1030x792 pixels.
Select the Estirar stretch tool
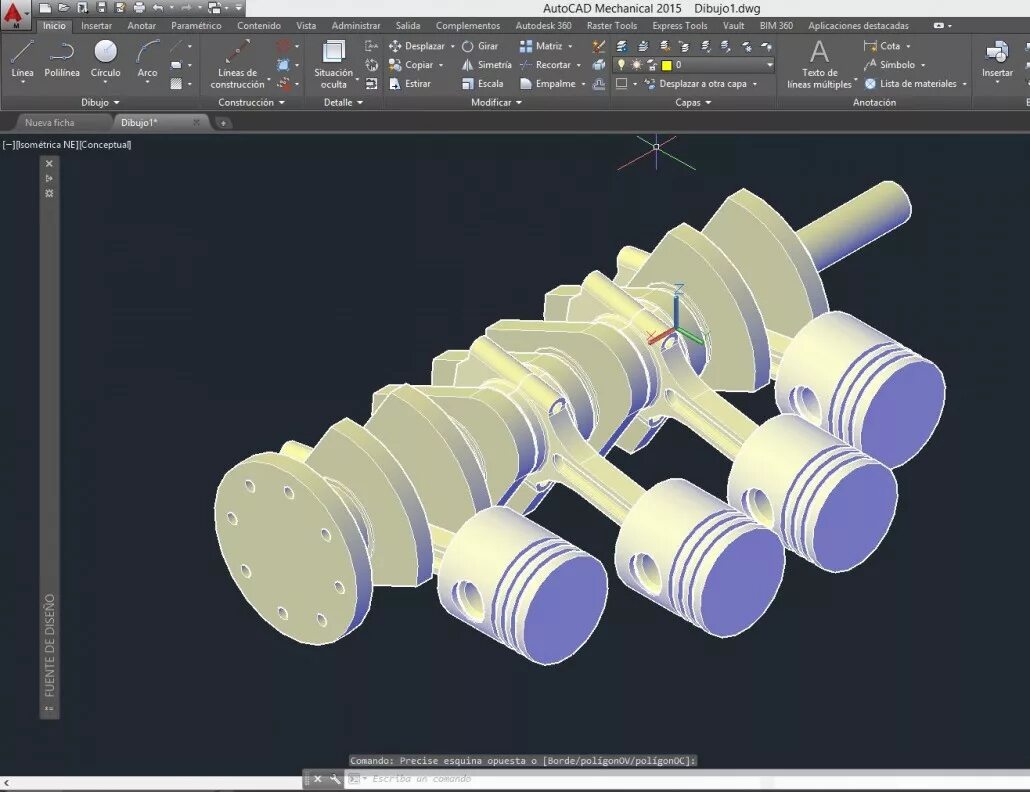[410, 84]
